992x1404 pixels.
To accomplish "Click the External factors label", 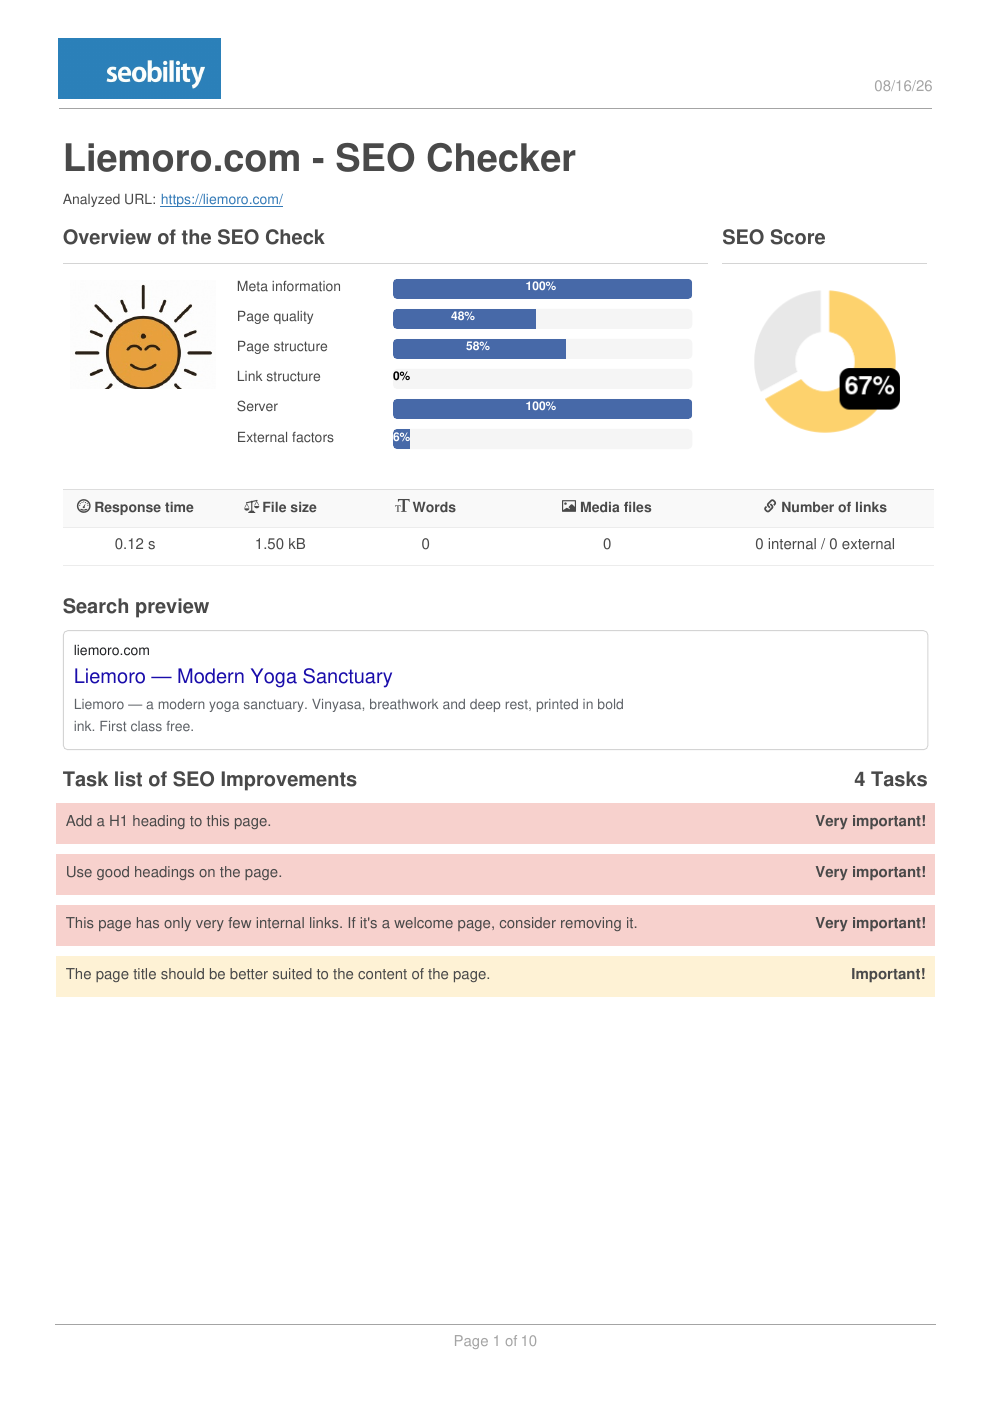I will 285,437.
